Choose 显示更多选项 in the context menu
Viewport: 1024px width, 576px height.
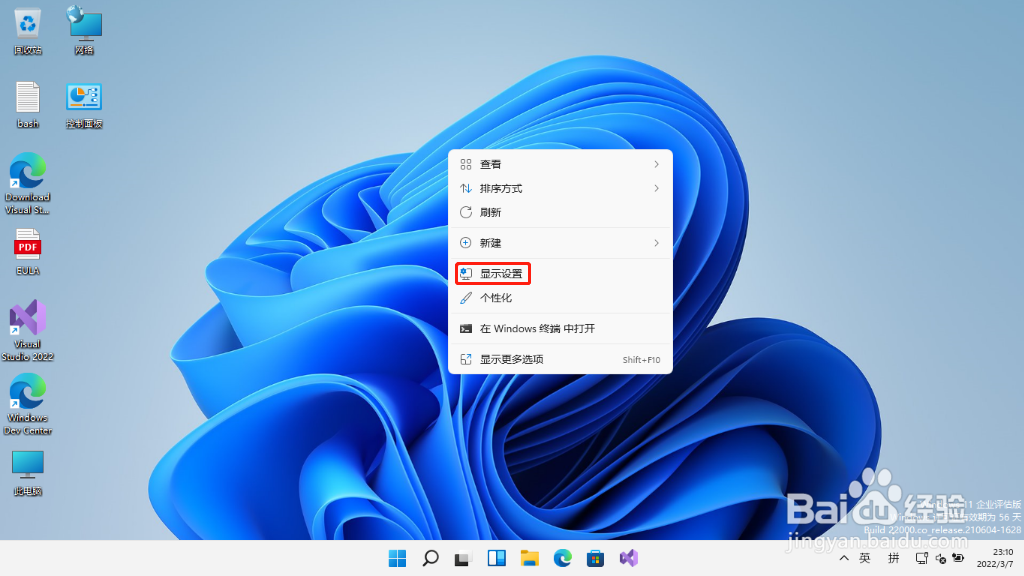(x=560, y=359)
